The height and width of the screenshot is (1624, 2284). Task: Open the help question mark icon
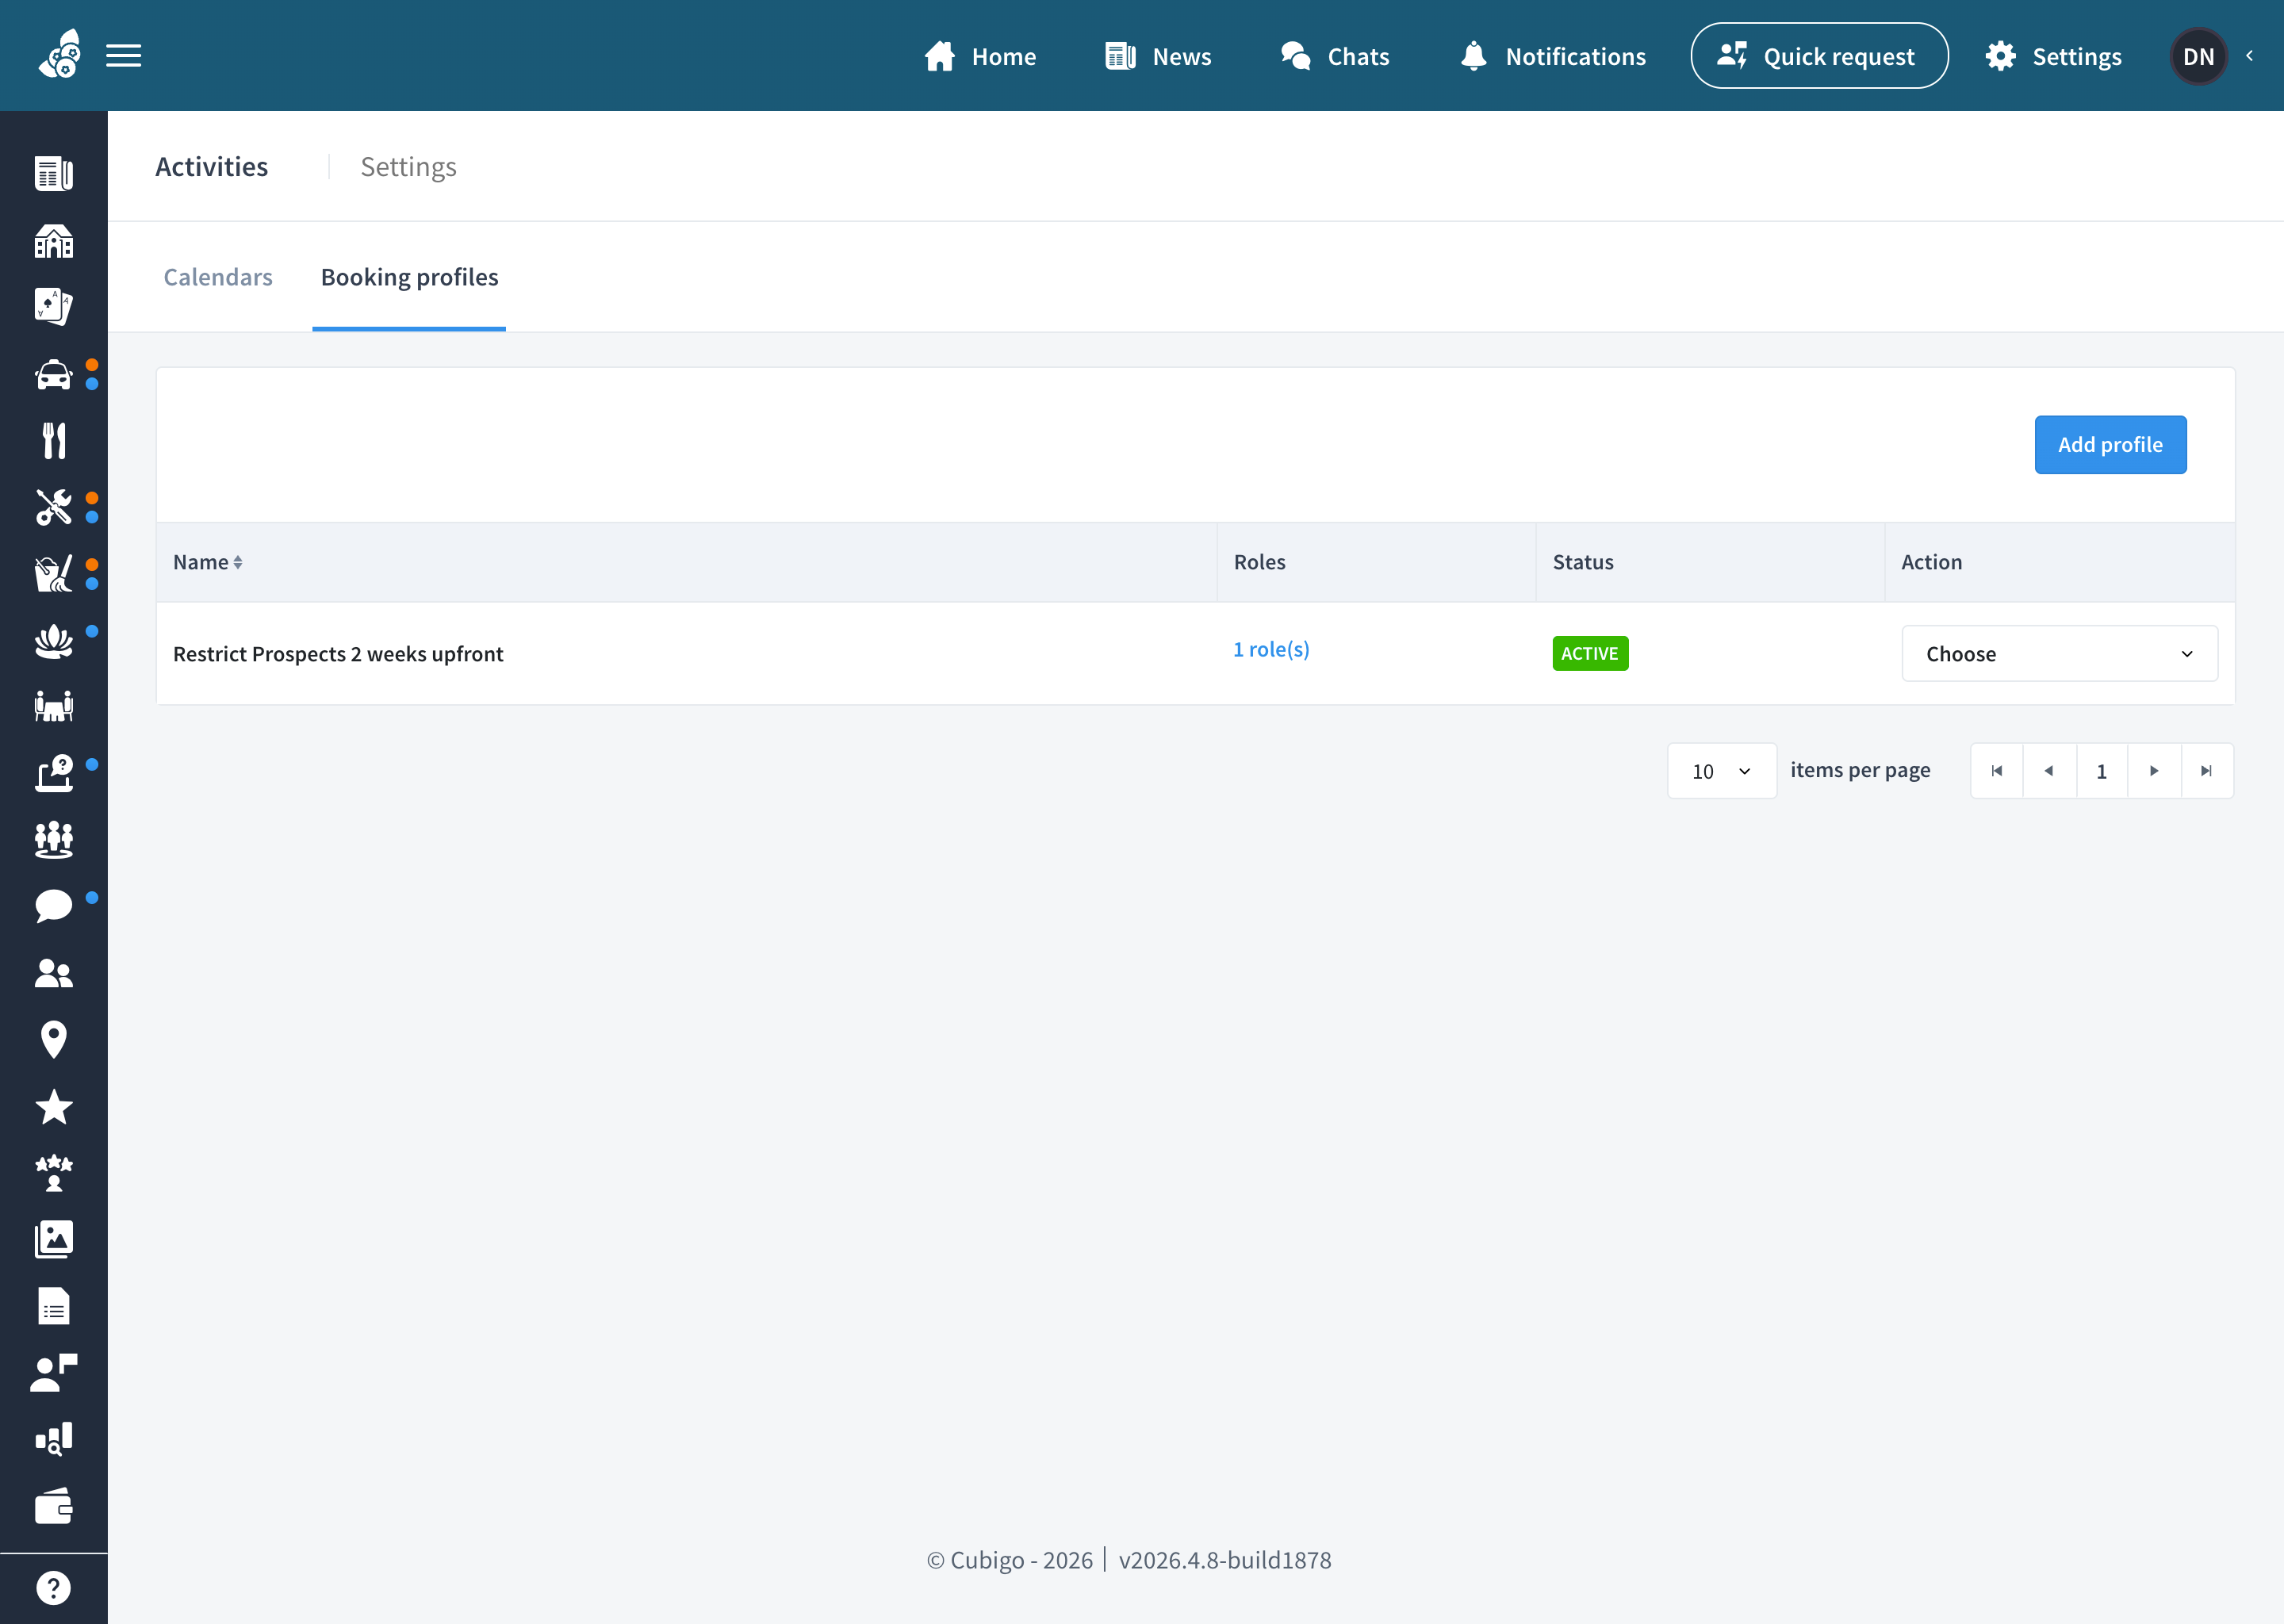tap(54, 1588)
